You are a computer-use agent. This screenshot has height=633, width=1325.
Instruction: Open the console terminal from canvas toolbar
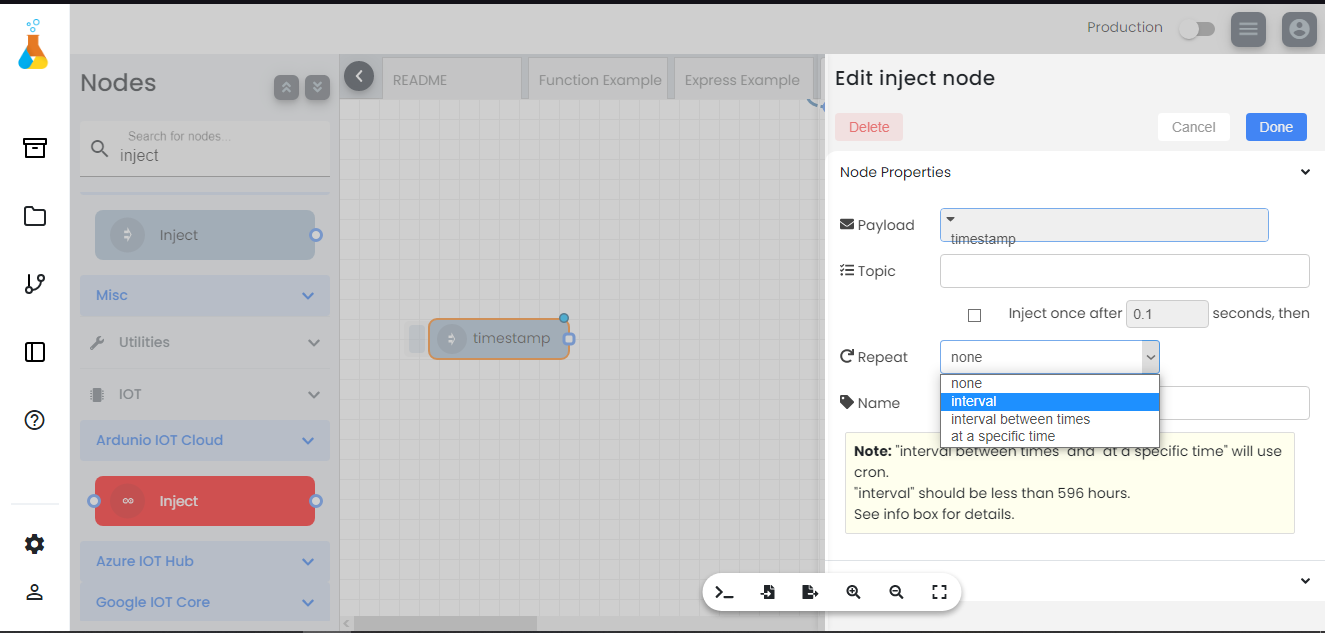pos(725,592)
